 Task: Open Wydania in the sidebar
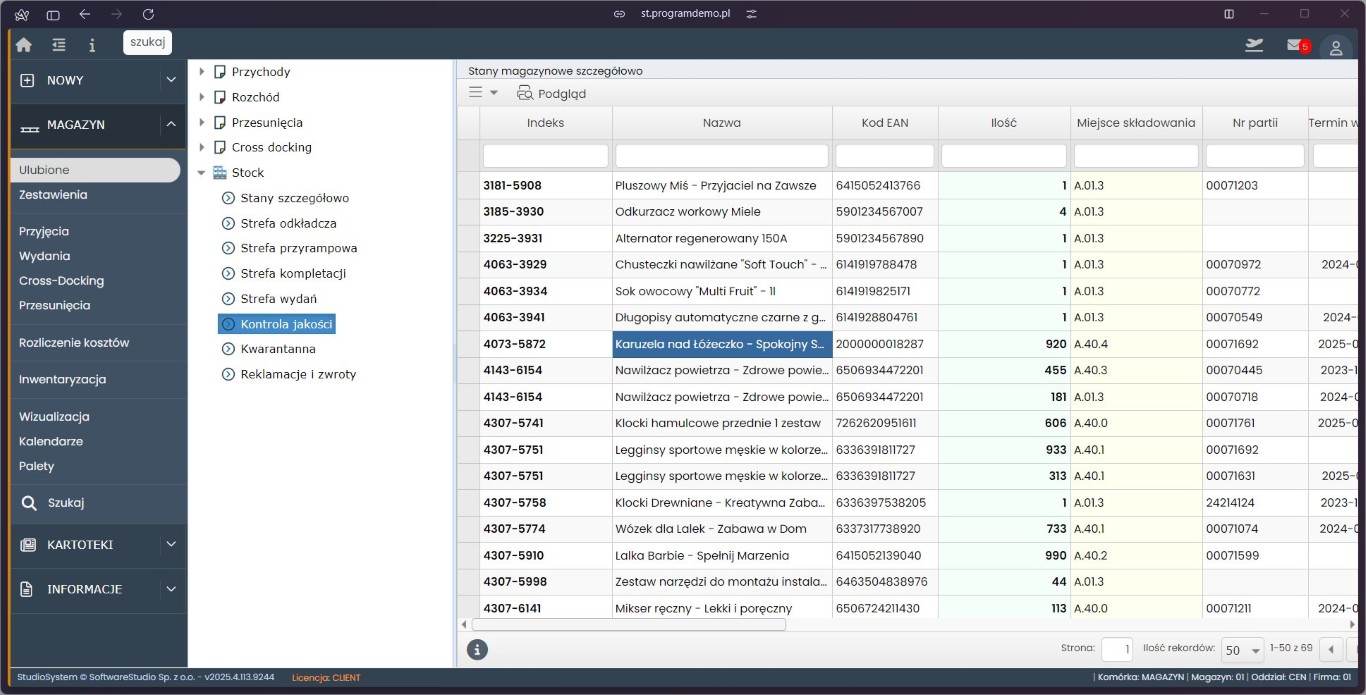45,256
